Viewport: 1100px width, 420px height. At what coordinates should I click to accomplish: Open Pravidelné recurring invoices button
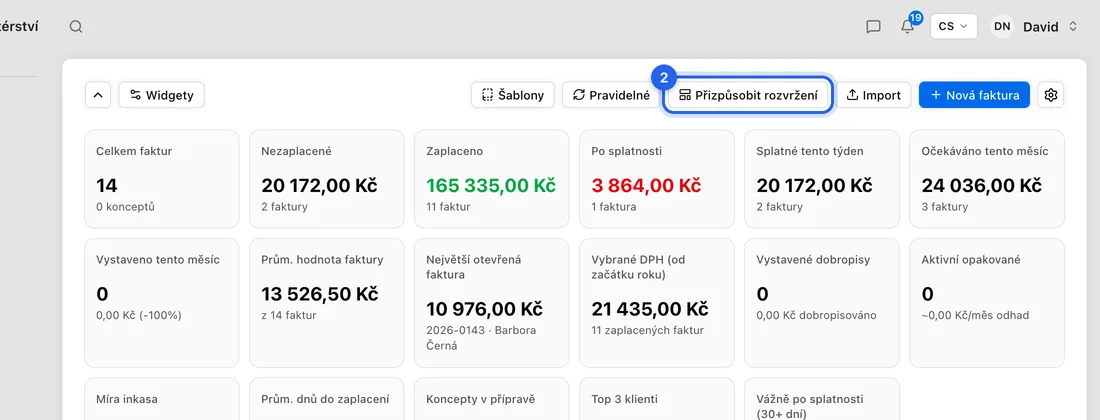point(612,95)
